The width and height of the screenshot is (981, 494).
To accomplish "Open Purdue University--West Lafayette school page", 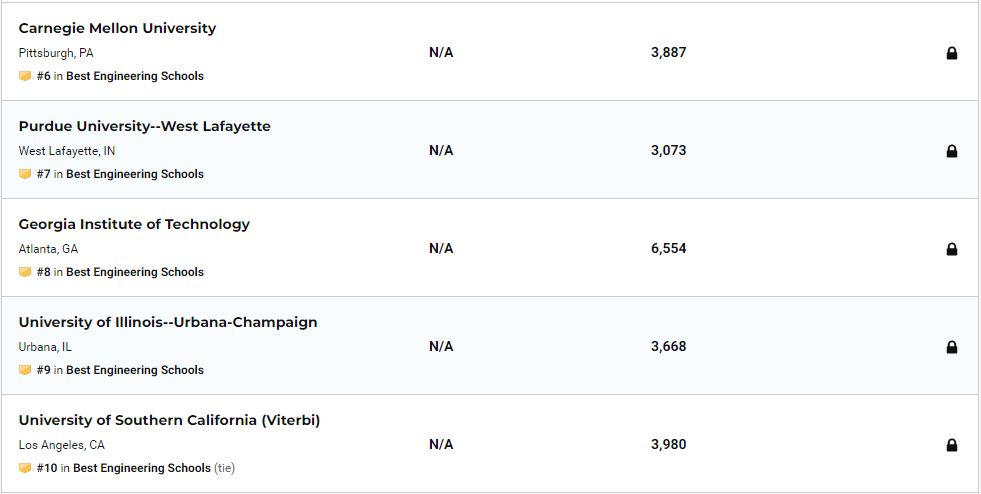I will [144, 126].
